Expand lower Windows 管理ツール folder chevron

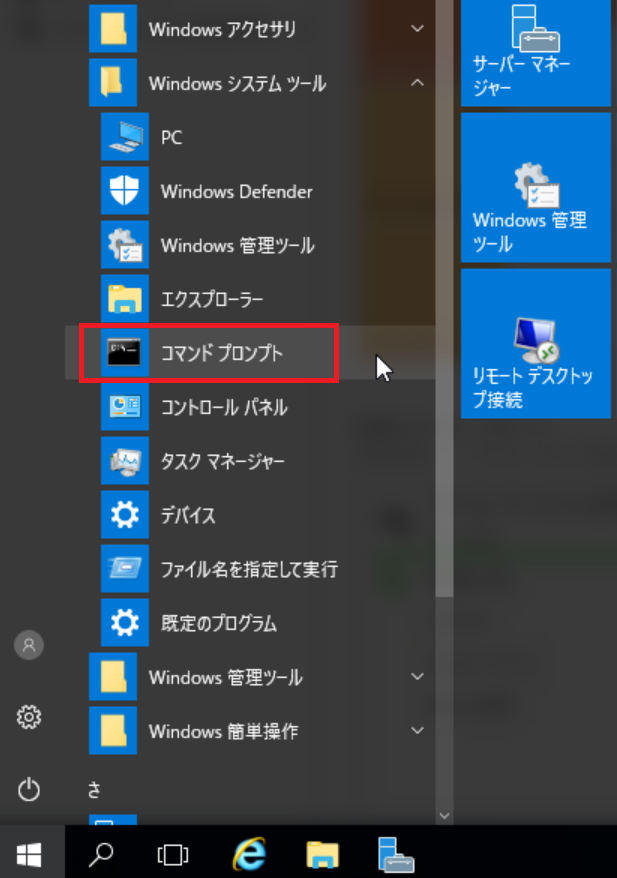point(417,676)
